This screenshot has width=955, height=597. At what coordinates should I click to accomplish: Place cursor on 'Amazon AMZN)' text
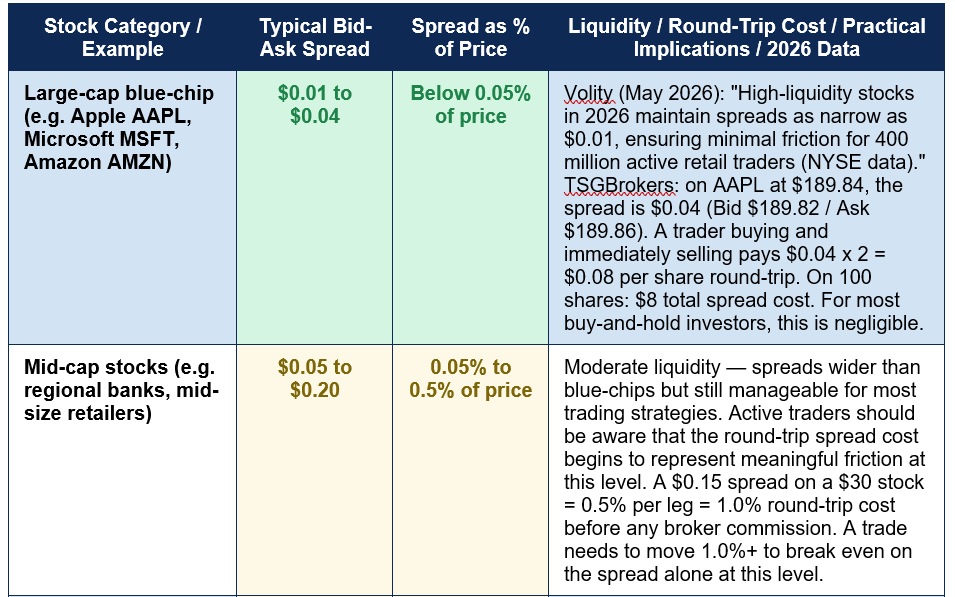tap(97, 162)
